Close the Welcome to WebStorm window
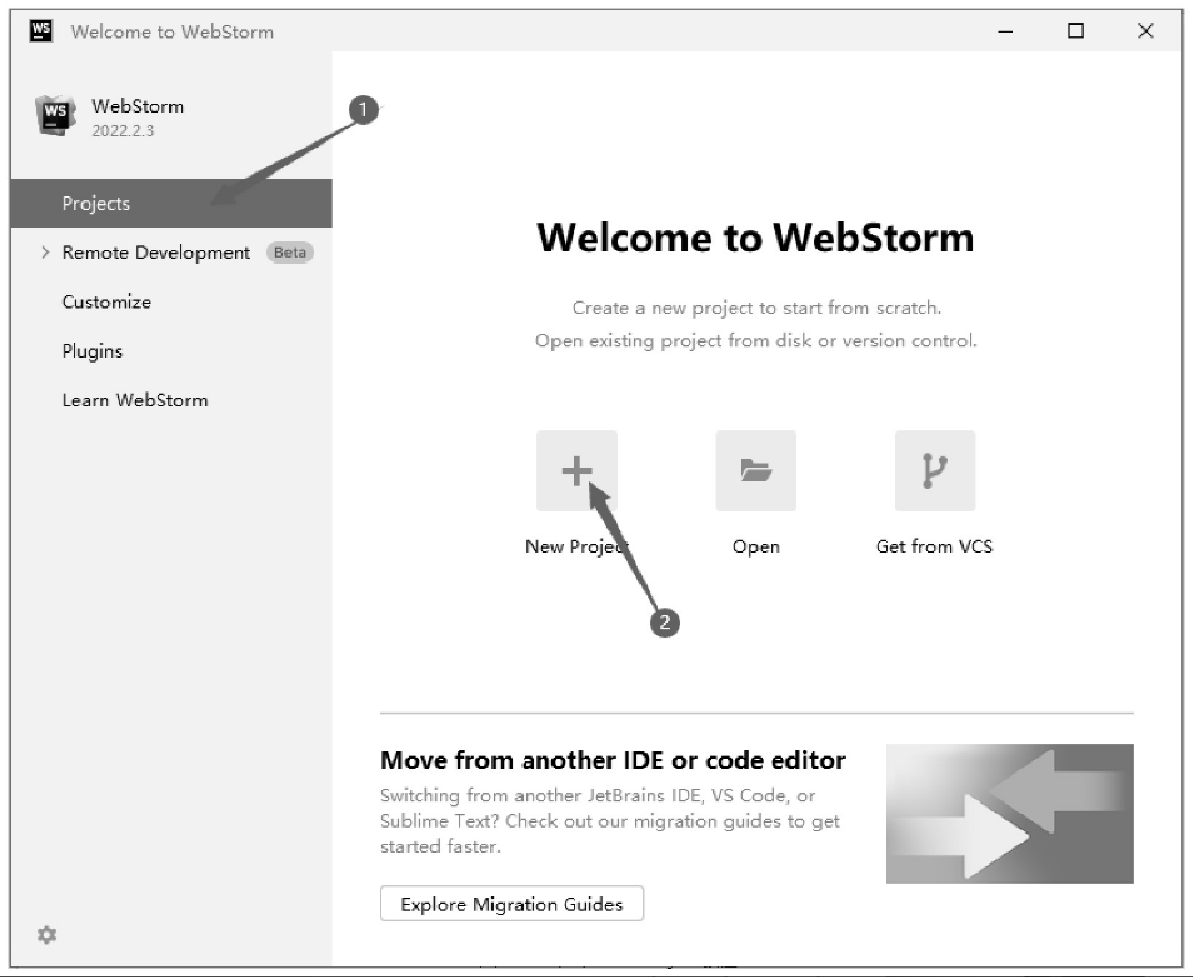This screenshot has width=1193, height=977. [1146, 31]
